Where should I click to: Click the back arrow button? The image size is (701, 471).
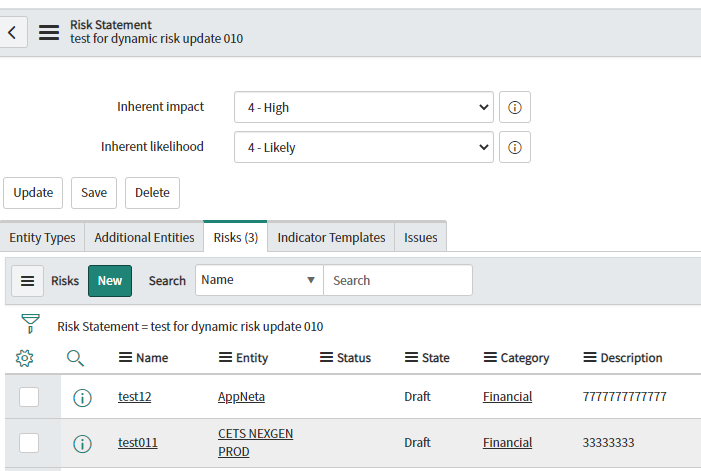click(12, 32)
